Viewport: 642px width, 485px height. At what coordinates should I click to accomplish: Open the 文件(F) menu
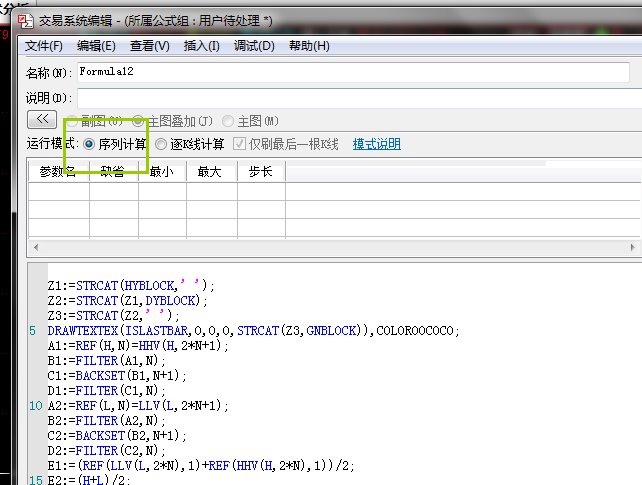click(44, 46)
